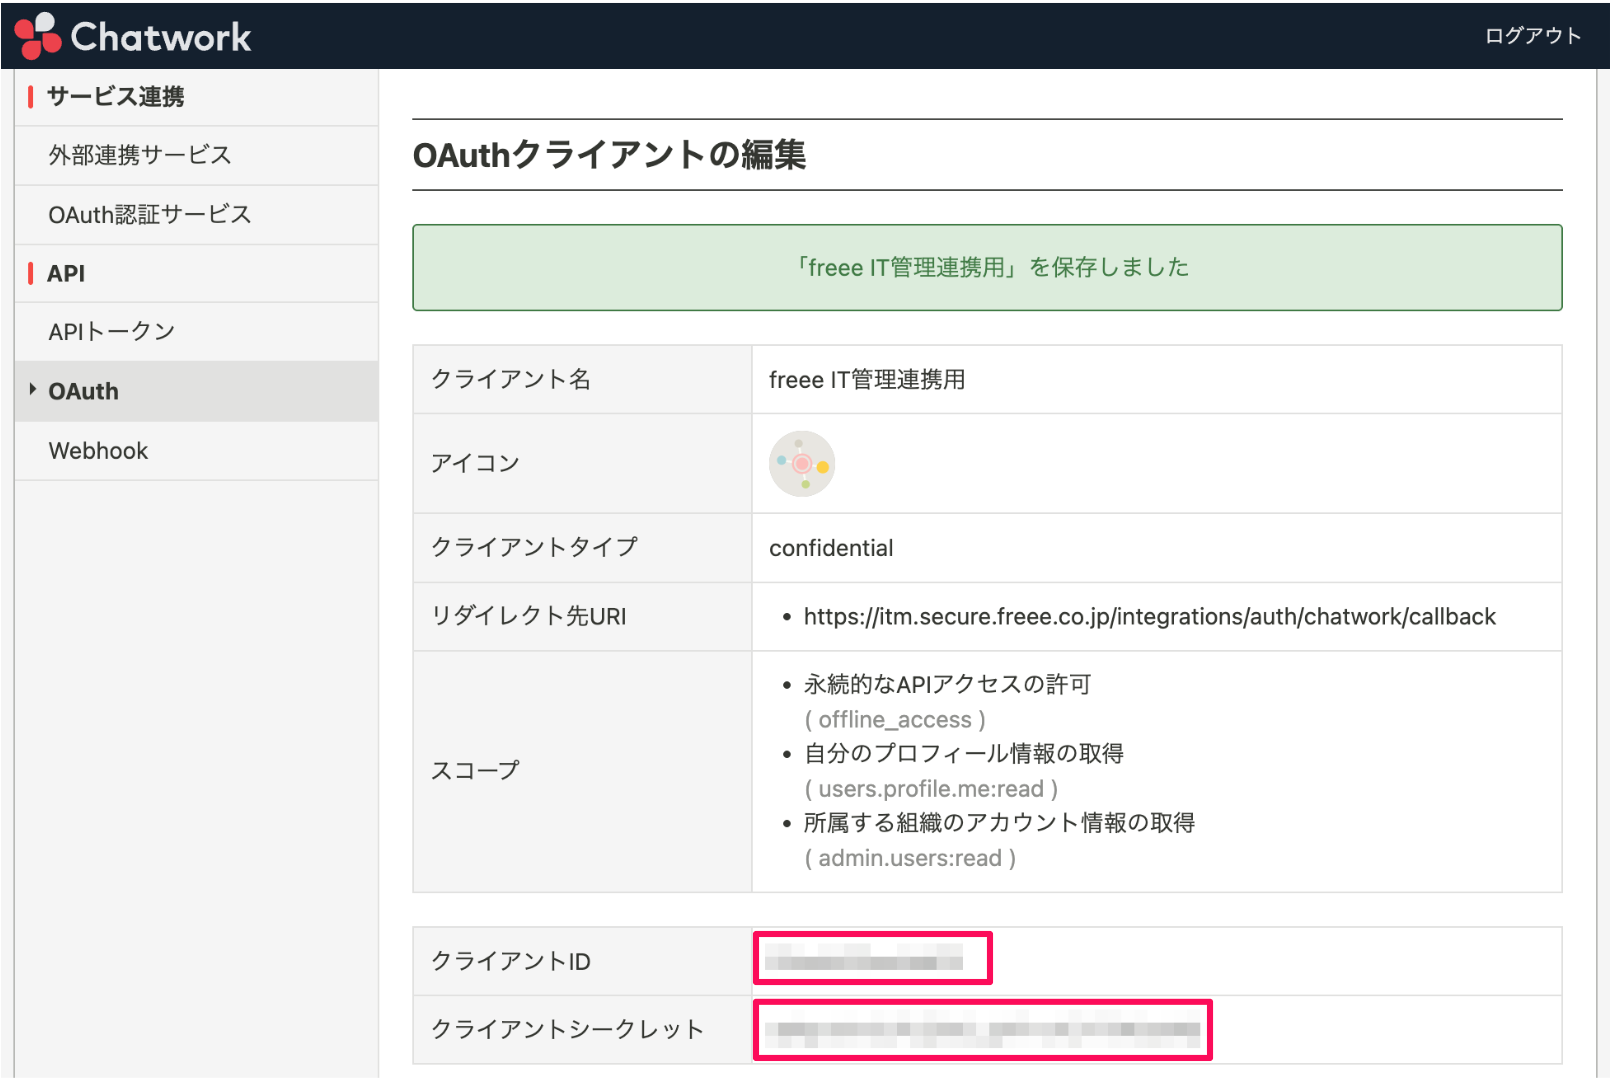This screenshot has height=1084, width=1612.
Task: Click the blurred client ID value
Action: (863, 957)
